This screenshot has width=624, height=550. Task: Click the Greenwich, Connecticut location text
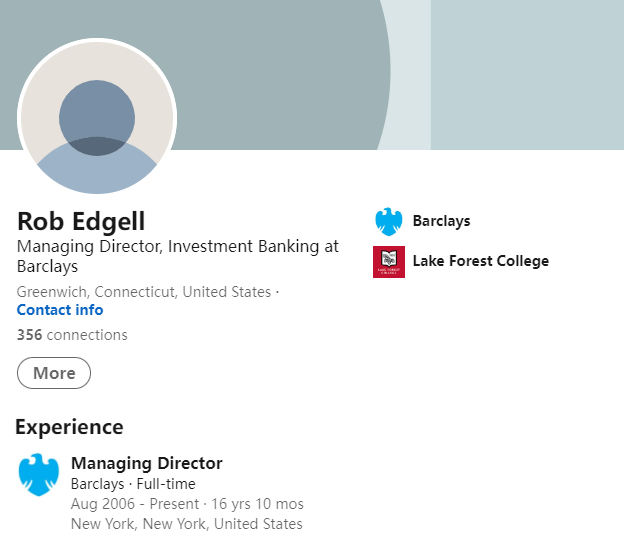click(x=144, y=292)
